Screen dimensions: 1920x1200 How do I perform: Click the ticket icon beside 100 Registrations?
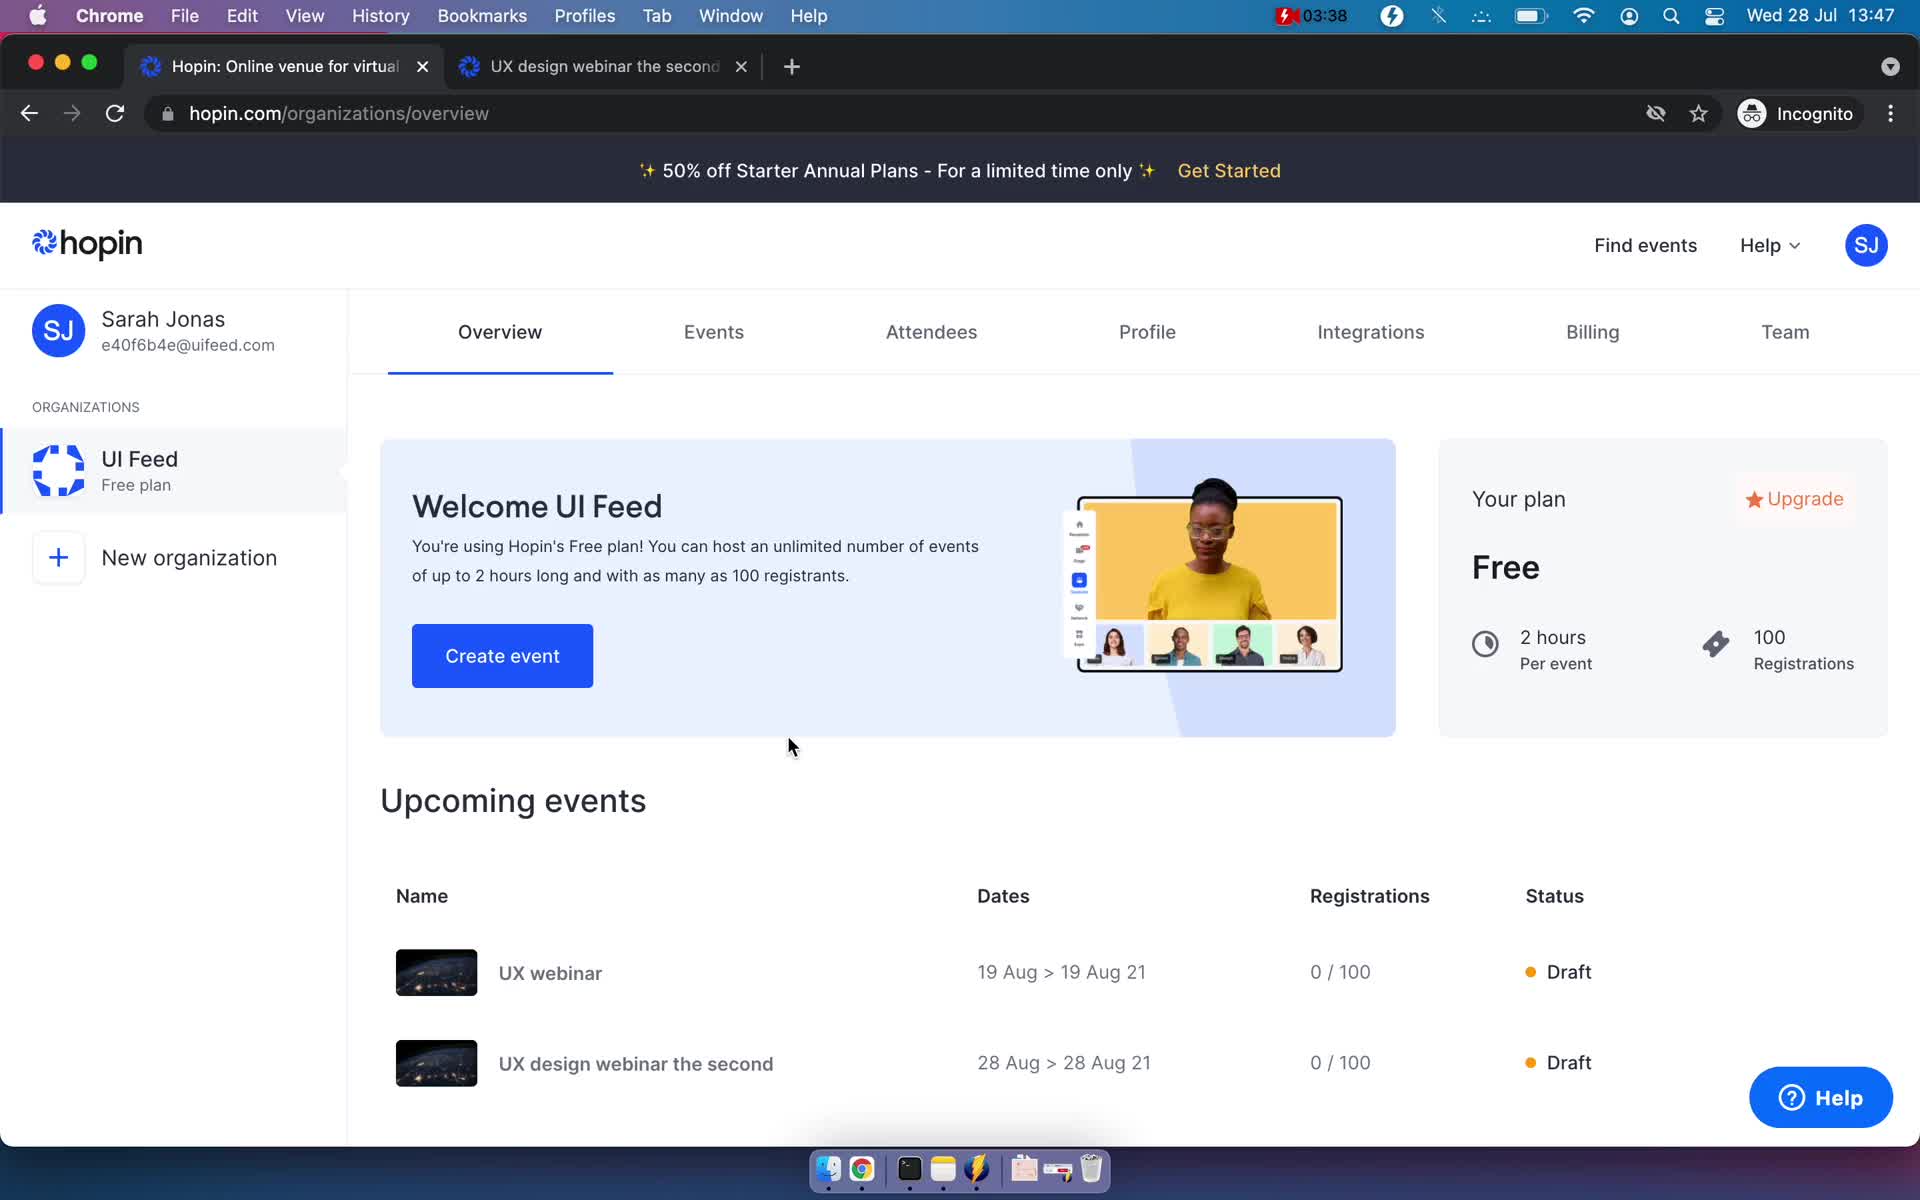(1716, 644)
